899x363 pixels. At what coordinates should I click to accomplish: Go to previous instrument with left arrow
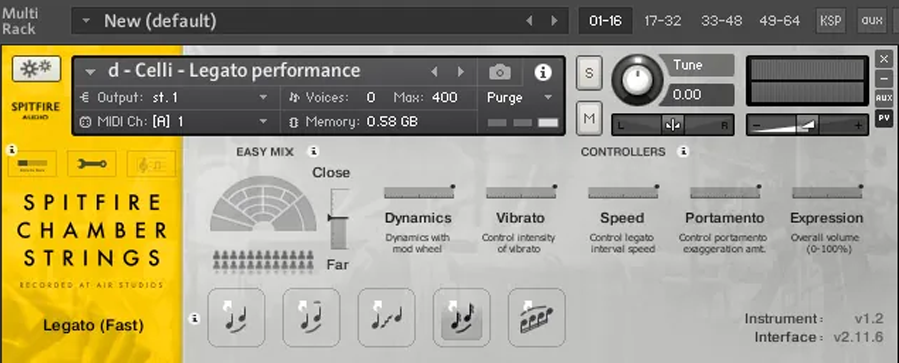[x=434, y=72]
